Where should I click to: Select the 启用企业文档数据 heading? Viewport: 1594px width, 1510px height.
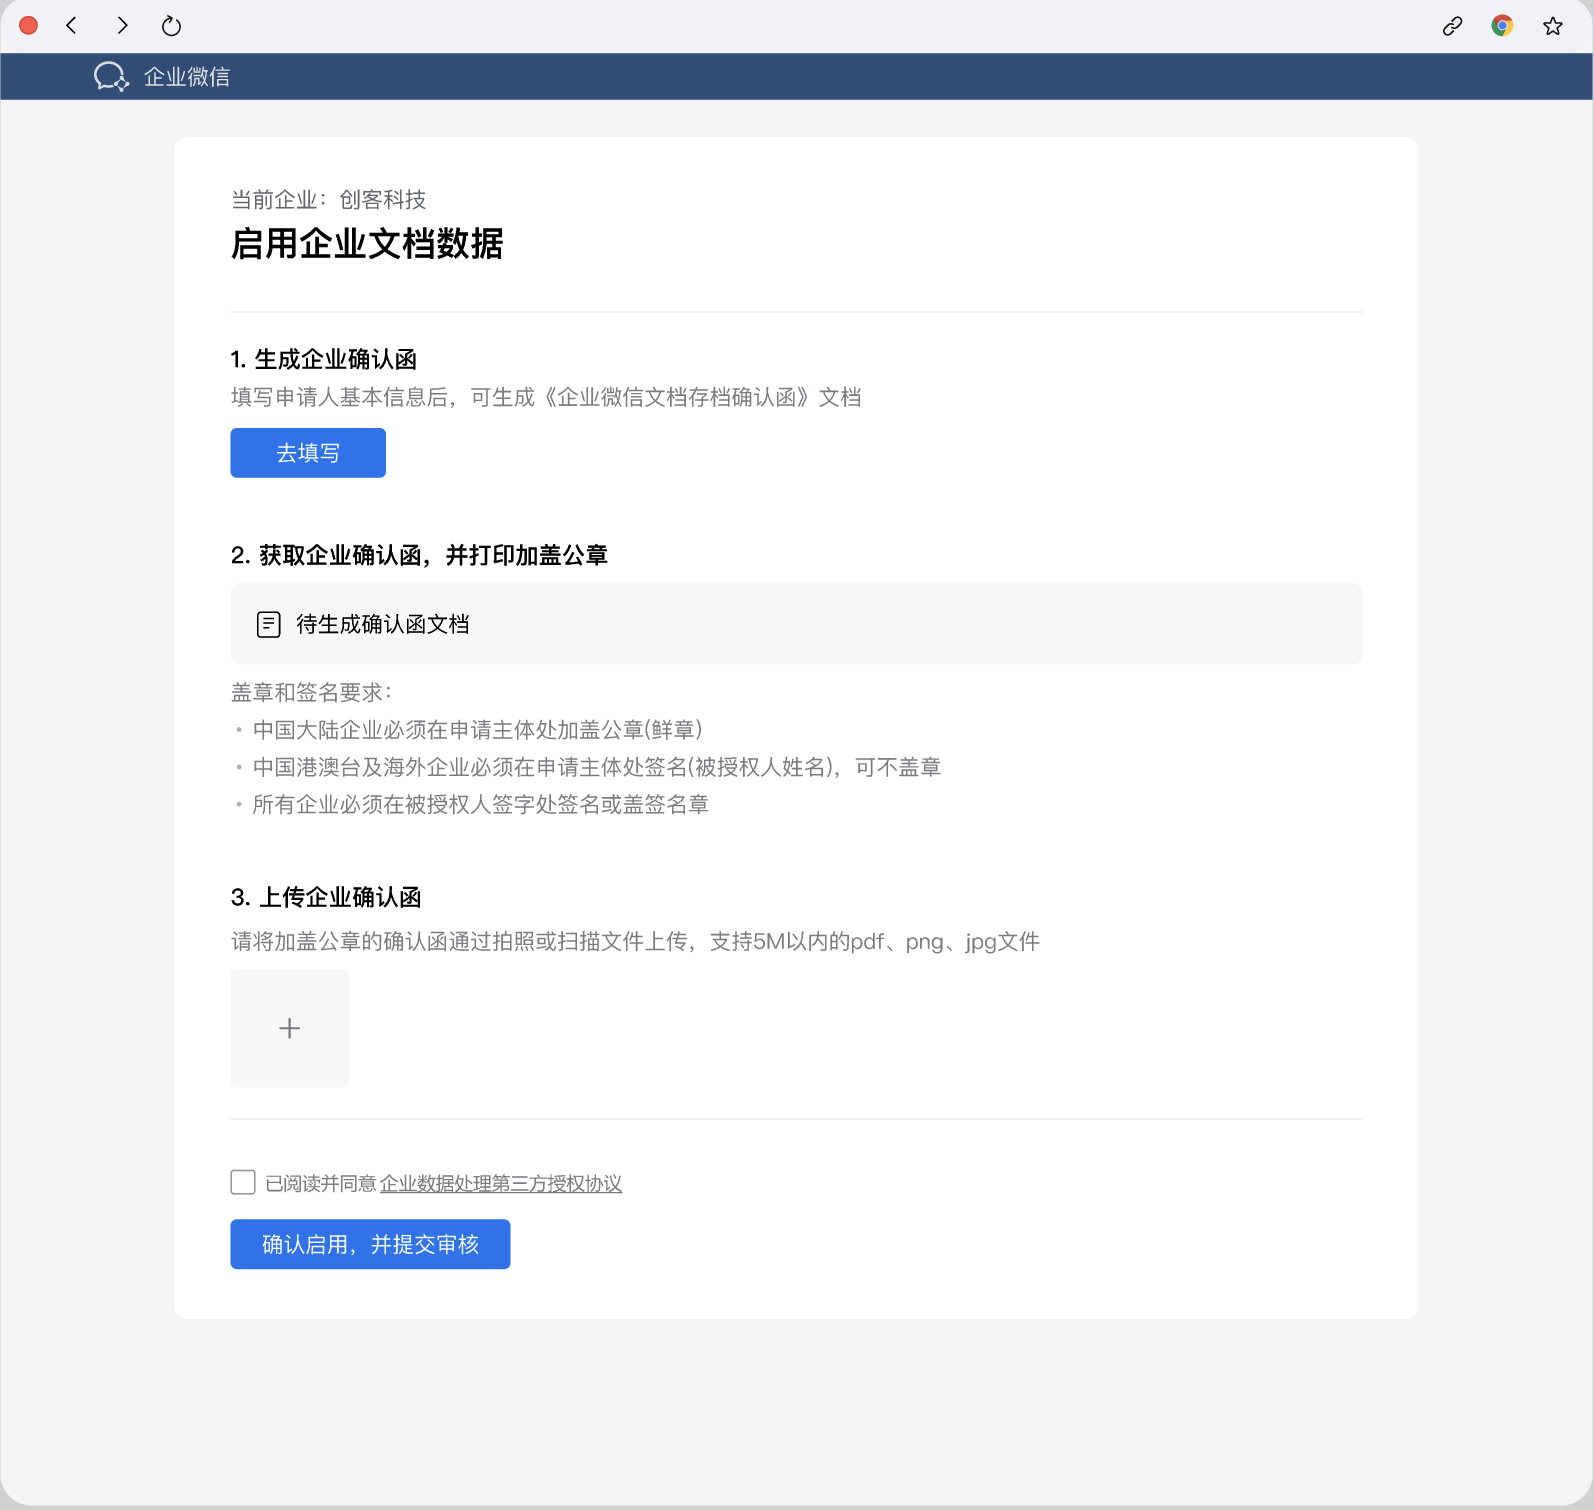click(x=367, y=244)
